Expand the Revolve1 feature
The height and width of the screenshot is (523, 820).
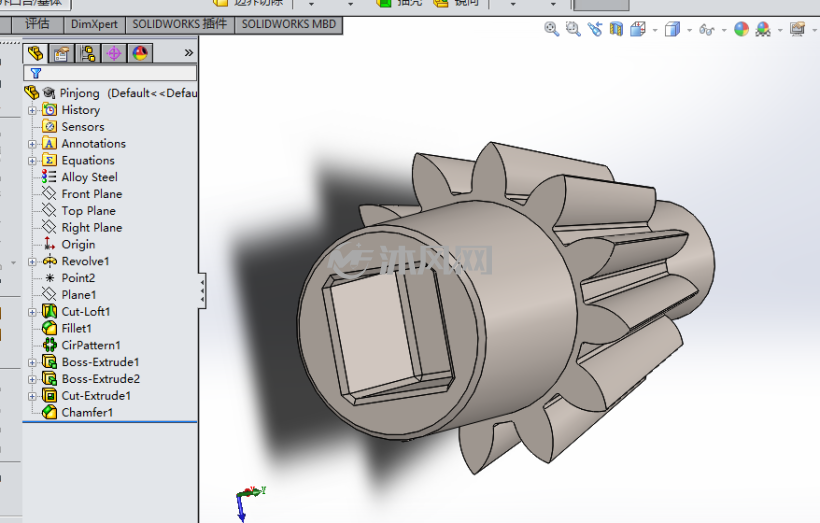32,262
